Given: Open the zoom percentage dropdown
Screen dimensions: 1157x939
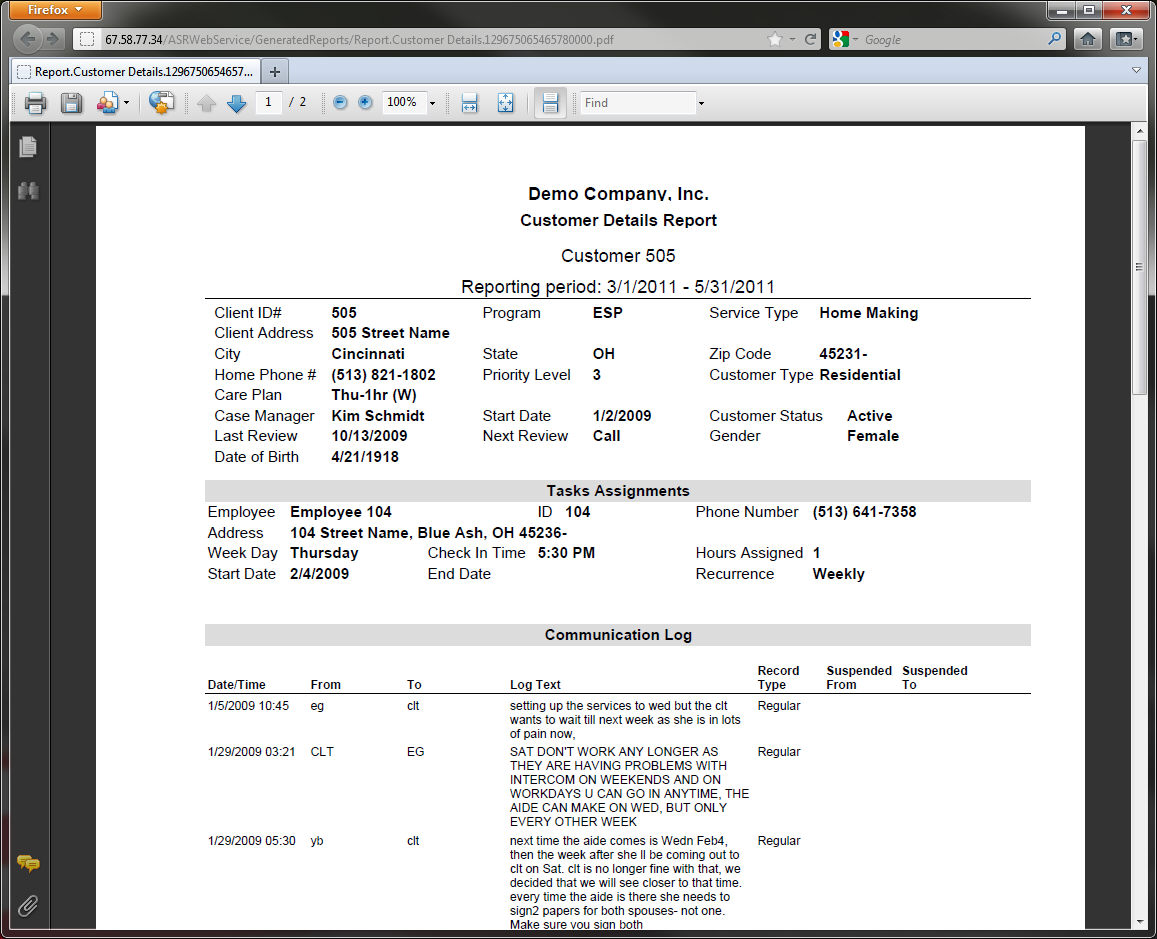Looking at the screenshot, I should [x=432, y=103].
